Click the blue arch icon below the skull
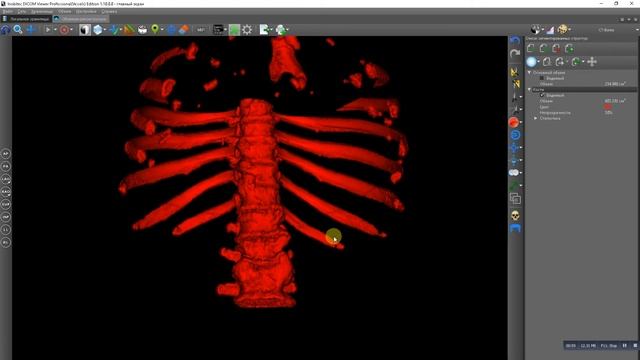This screenshot has width=640, height=360. click(515, 228)
